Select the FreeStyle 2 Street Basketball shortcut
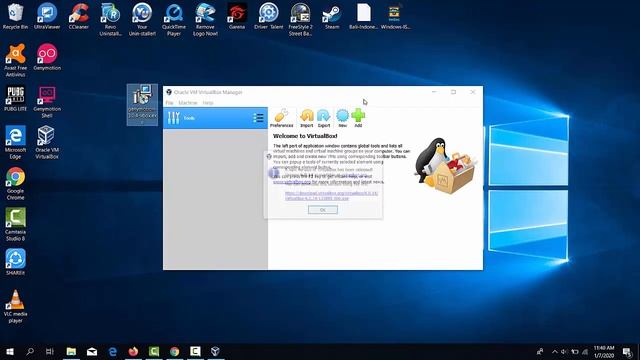640x360 pixels. (300, 20)
